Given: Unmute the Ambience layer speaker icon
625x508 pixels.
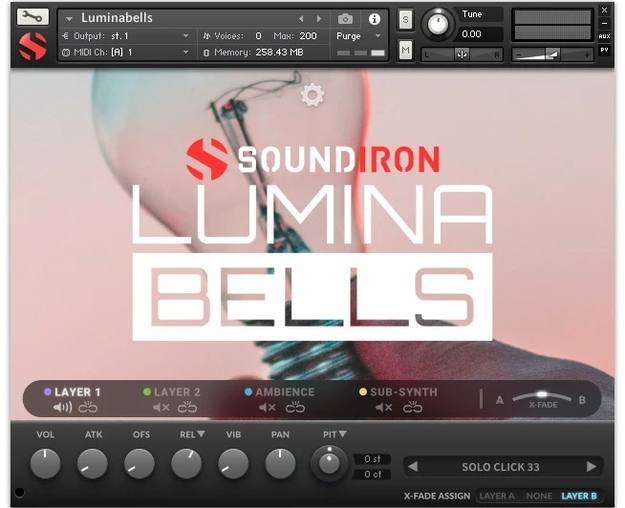Looking at the screenshot, I should [x=267, y=407].
